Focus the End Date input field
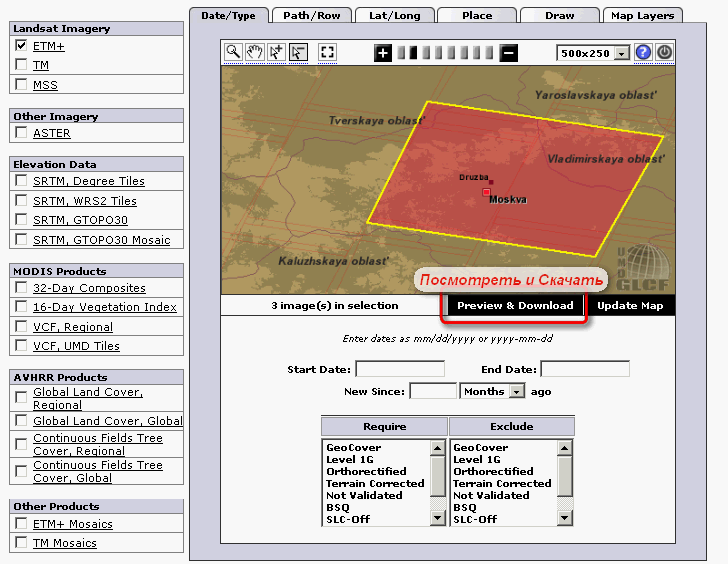Image resolution: width=728 pixels, height=564 pixels. click(585, 369)
